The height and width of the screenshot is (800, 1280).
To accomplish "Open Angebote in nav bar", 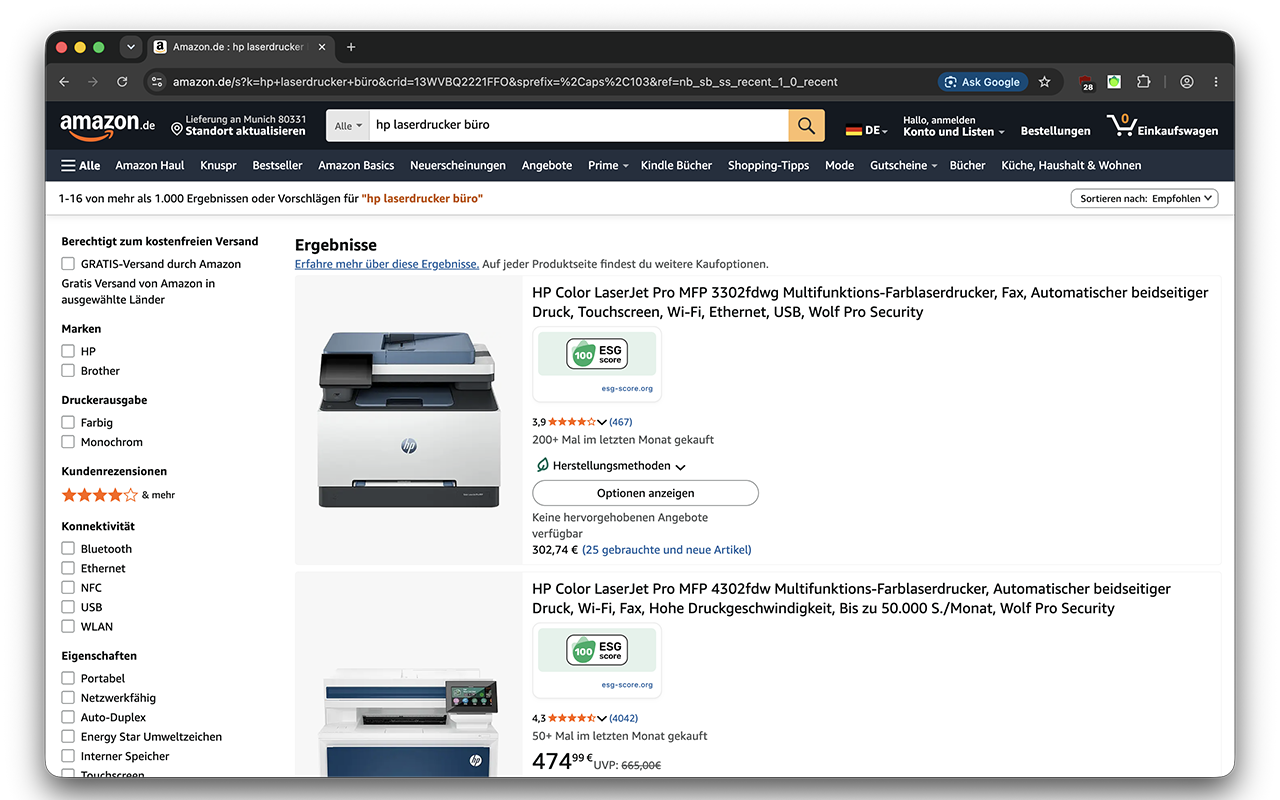I will 547,165.
